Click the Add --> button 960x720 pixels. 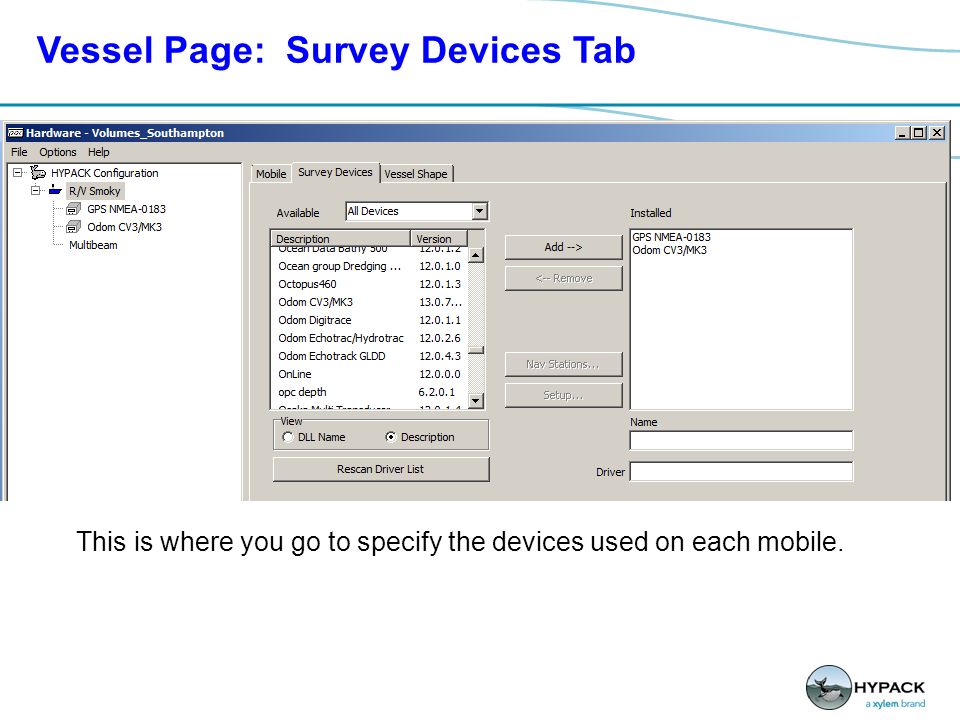point(563,247)
